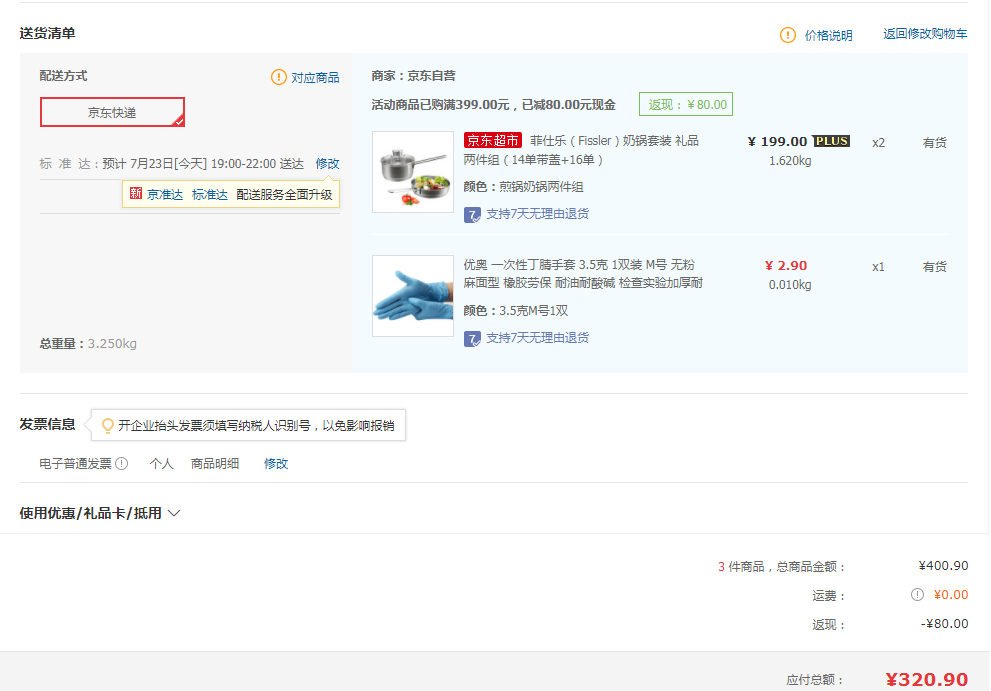
Task: Click the 商家：京东自营 label
Action: coord(413,76)
